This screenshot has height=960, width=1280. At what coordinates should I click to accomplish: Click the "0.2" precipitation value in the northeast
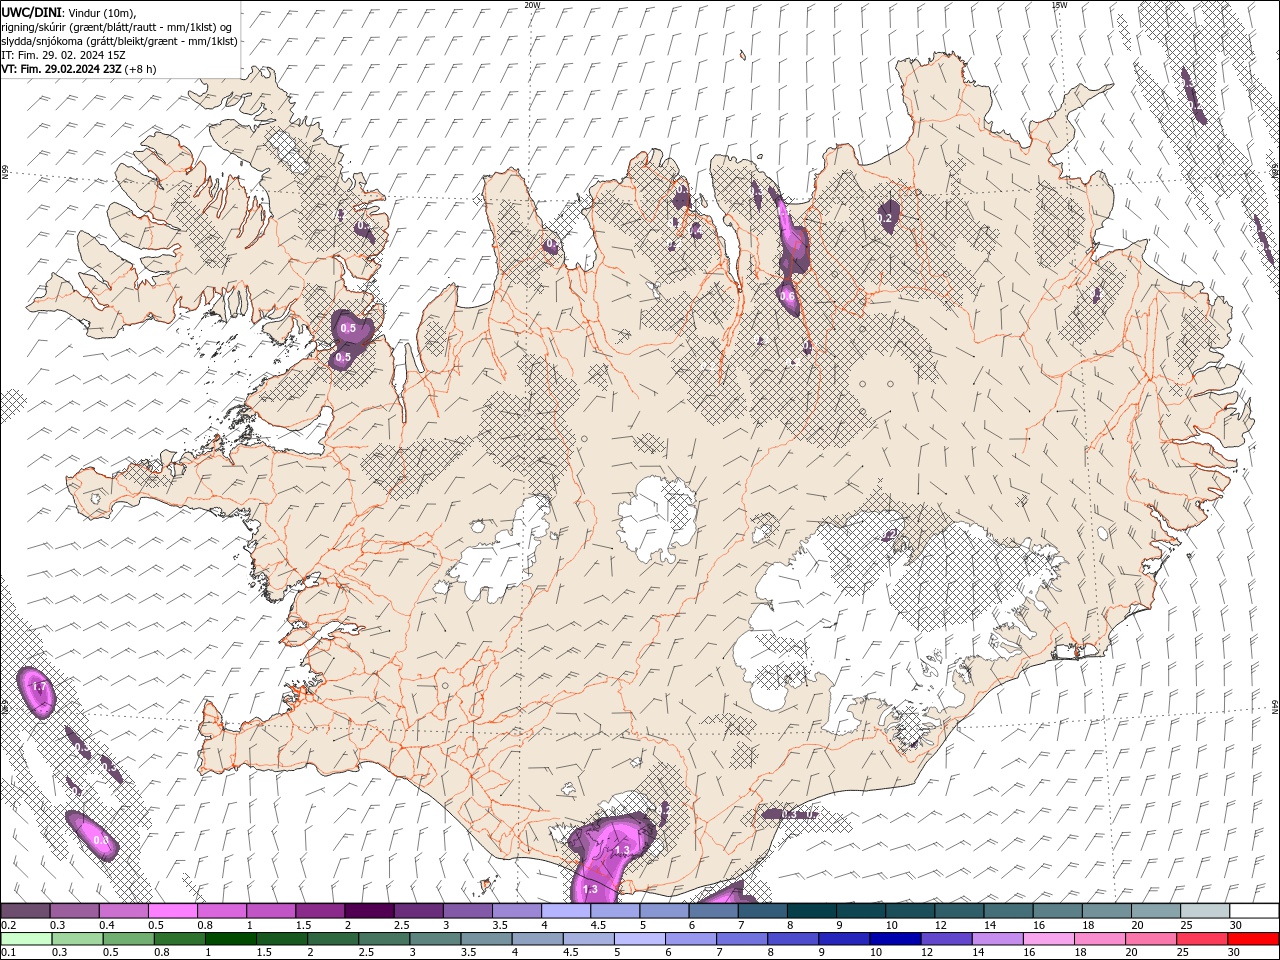click(x=885, y=217)
